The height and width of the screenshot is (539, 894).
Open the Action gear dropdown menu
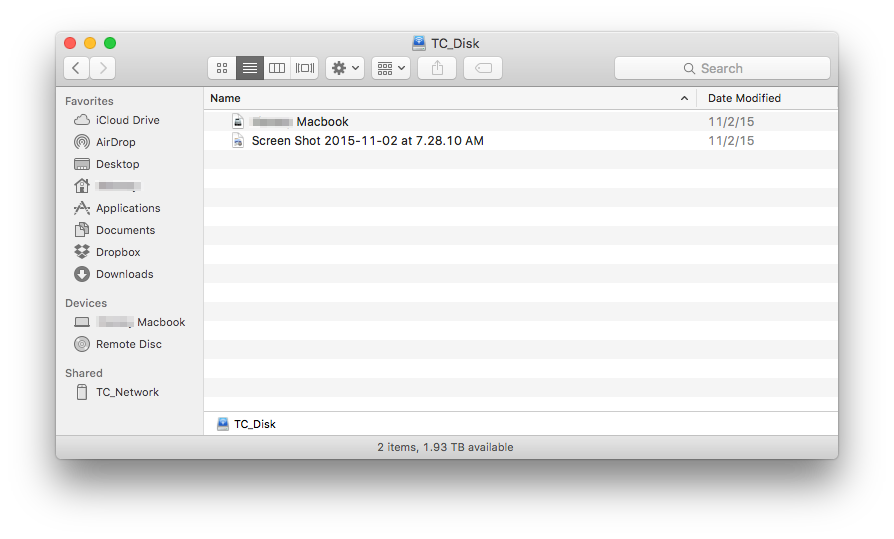(x=345, y=68)
